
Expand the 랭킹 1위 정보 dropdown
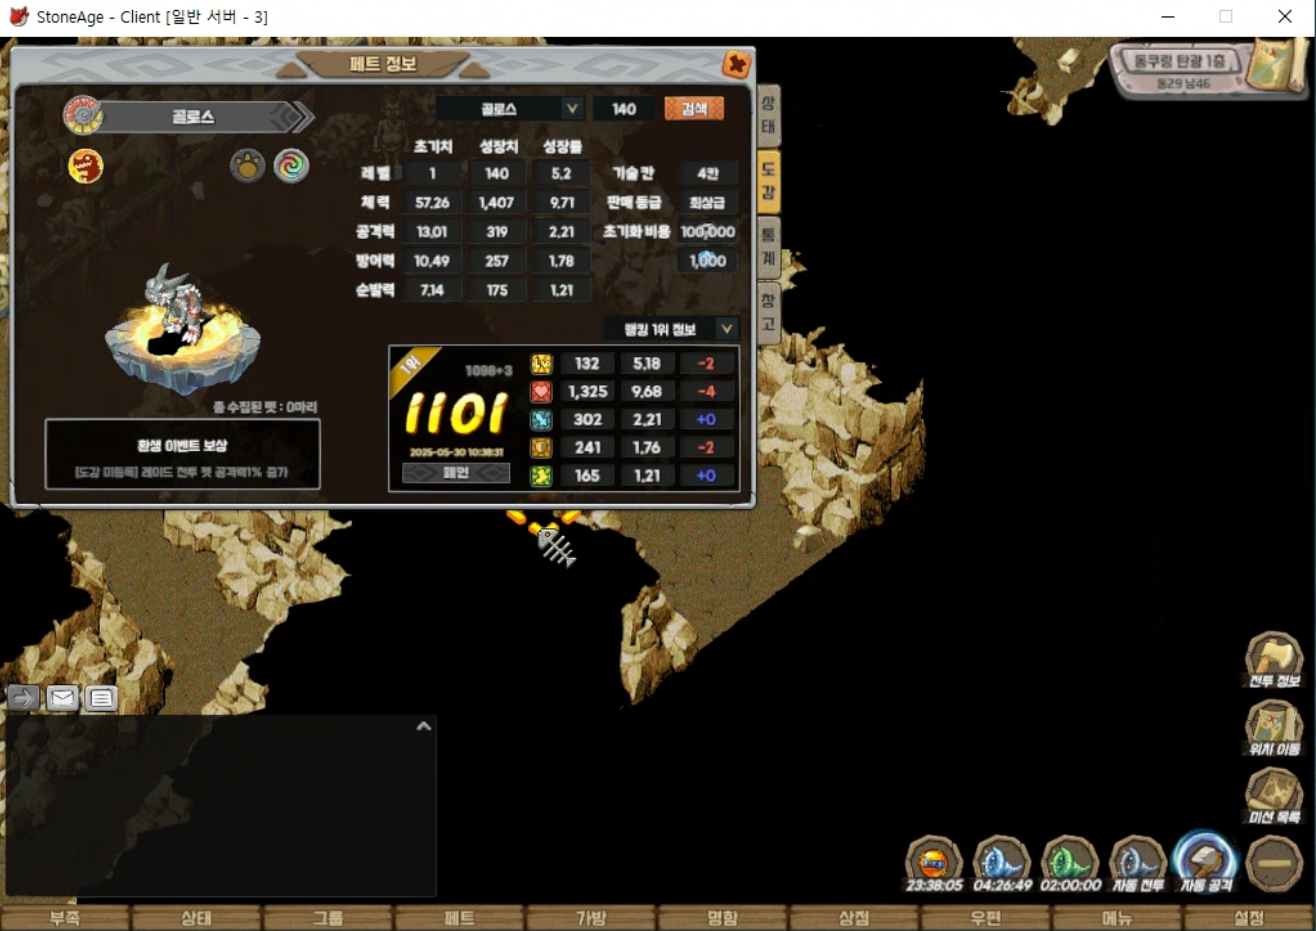click(x=670, y=329)
